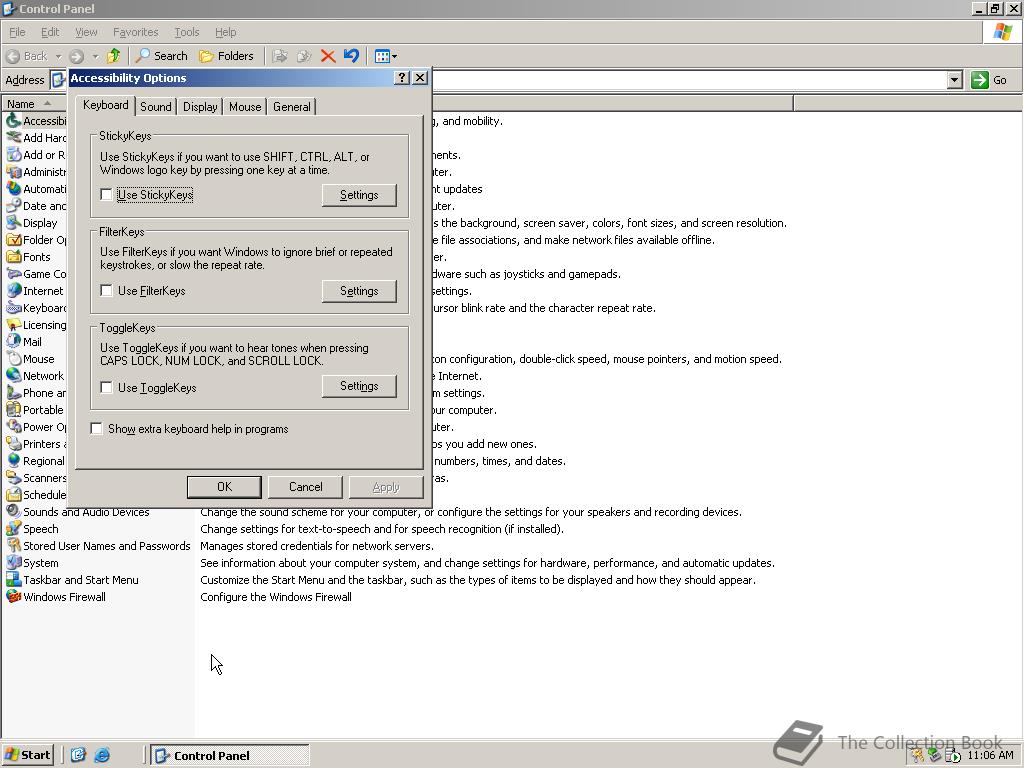Expand the Address bar dropdown
This screenshot has height=768, width=1024.
click(x=954, y=80)
